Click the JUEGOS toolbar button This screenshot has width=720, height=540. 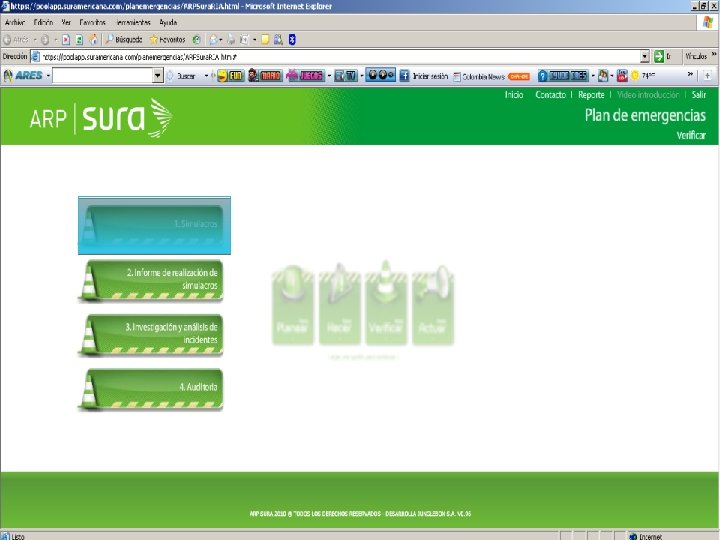point(305,76)
